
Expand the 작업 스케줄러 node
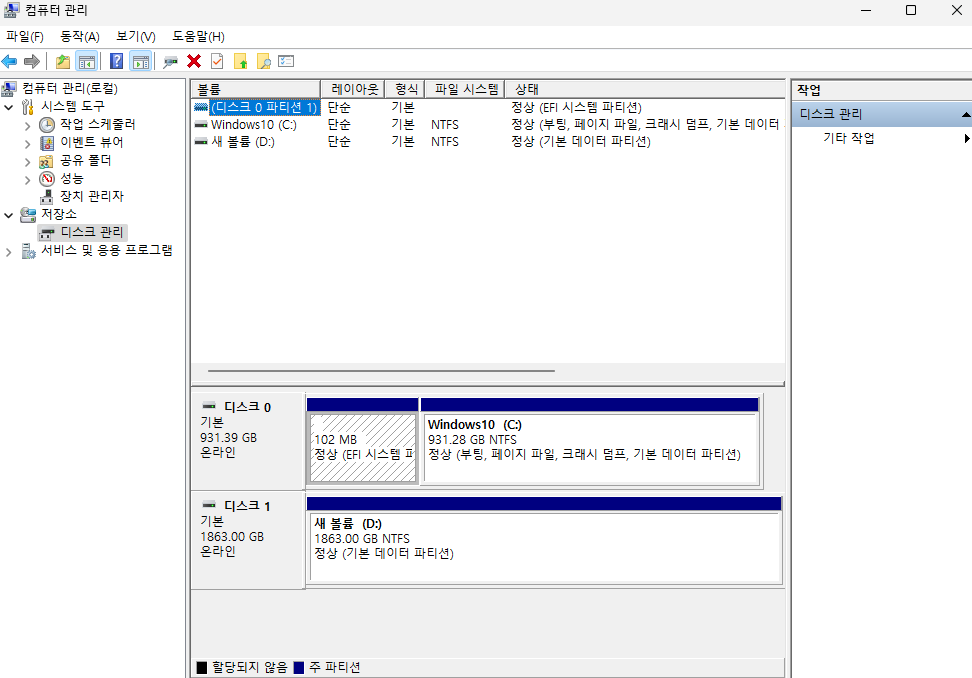click(x=27, y=126)
